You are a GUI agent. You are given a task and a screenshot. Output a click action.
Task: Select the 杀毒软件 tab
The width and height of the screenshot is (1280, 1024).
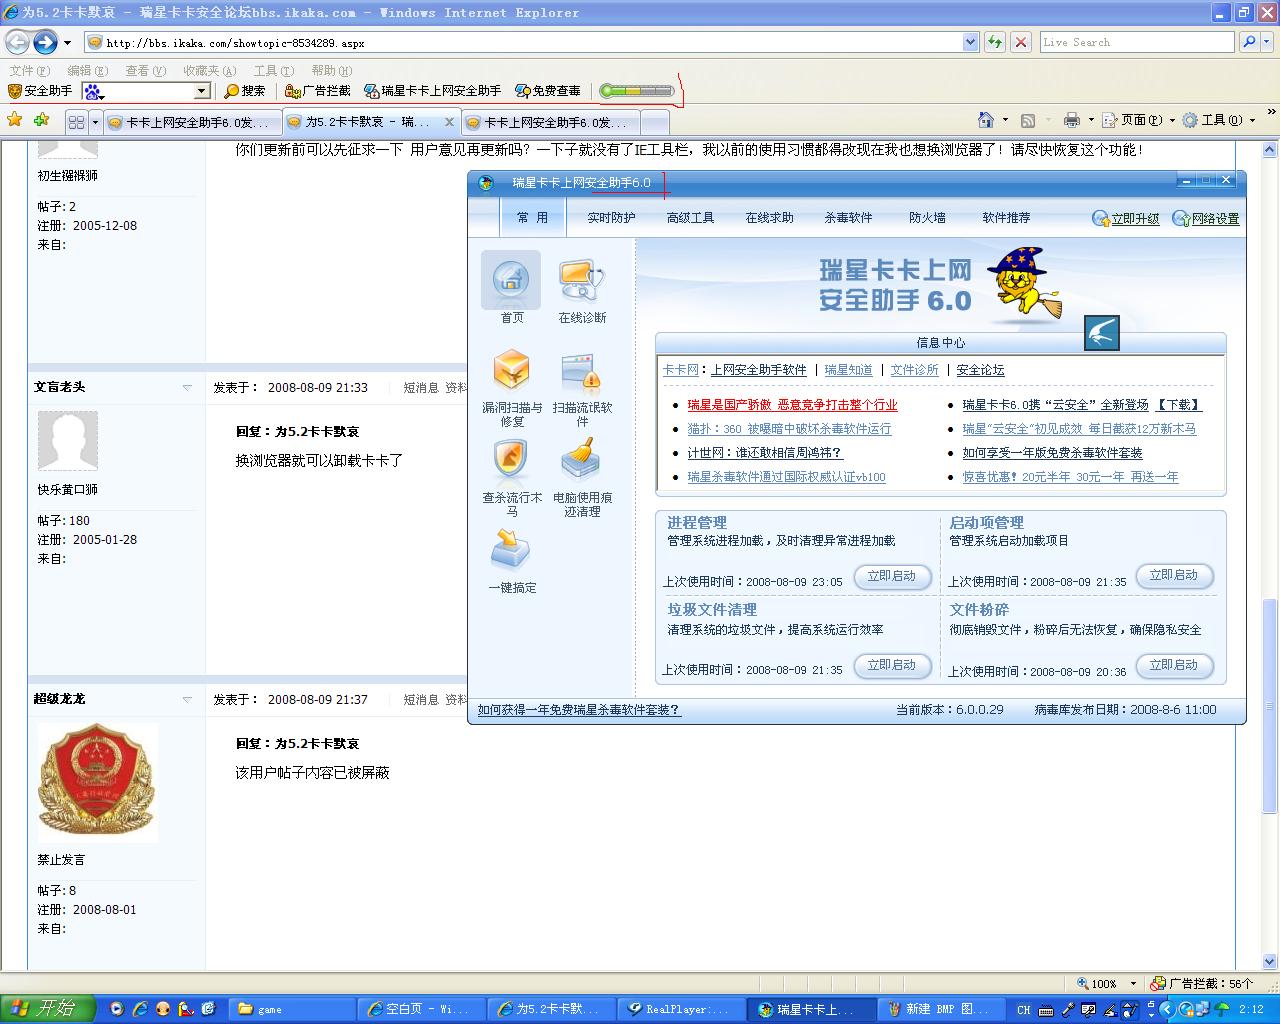click(x=848, y=218)
